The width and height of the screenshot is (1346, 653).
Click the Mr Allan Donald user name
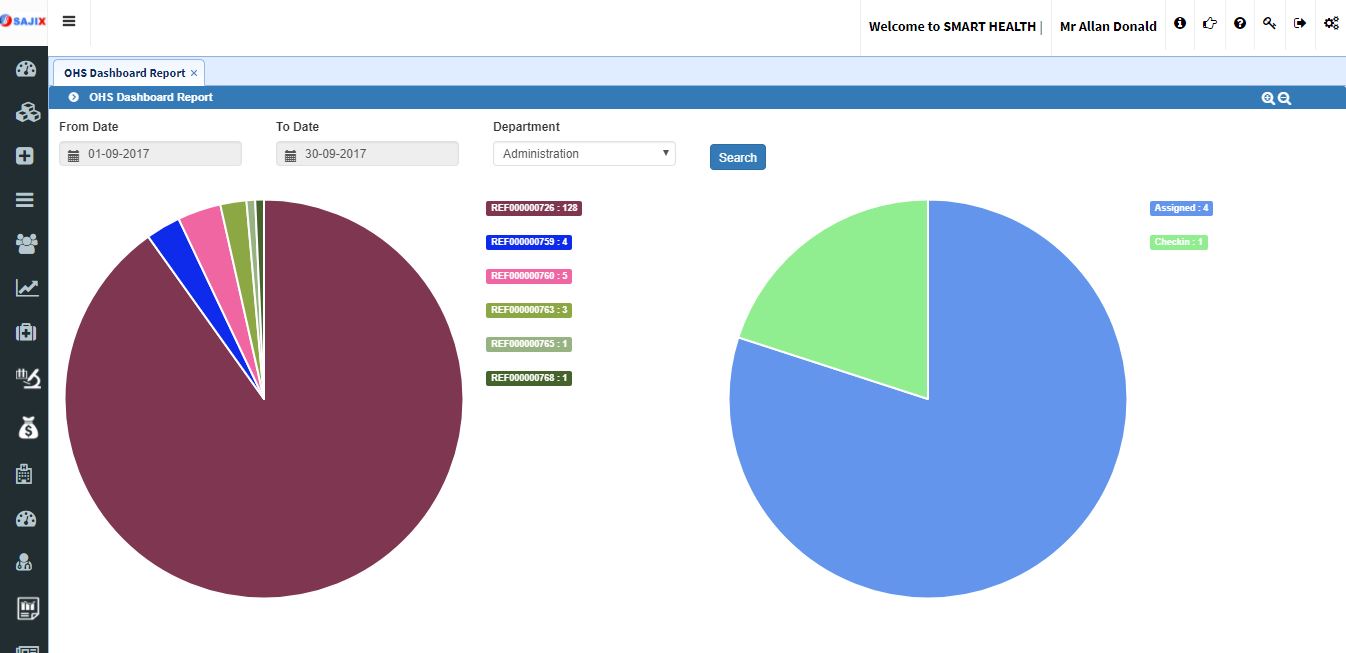tap(1108, 27)
